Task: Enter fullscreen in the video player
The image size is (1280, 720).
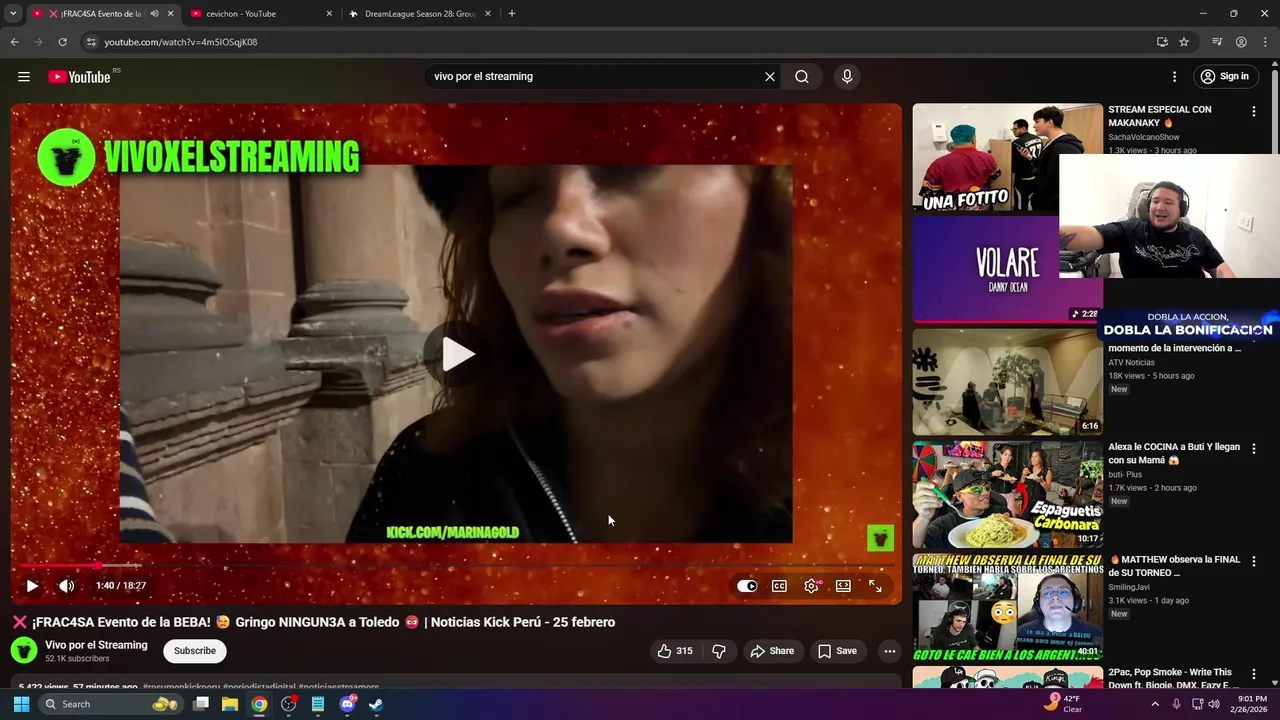Action: point(875,586)
